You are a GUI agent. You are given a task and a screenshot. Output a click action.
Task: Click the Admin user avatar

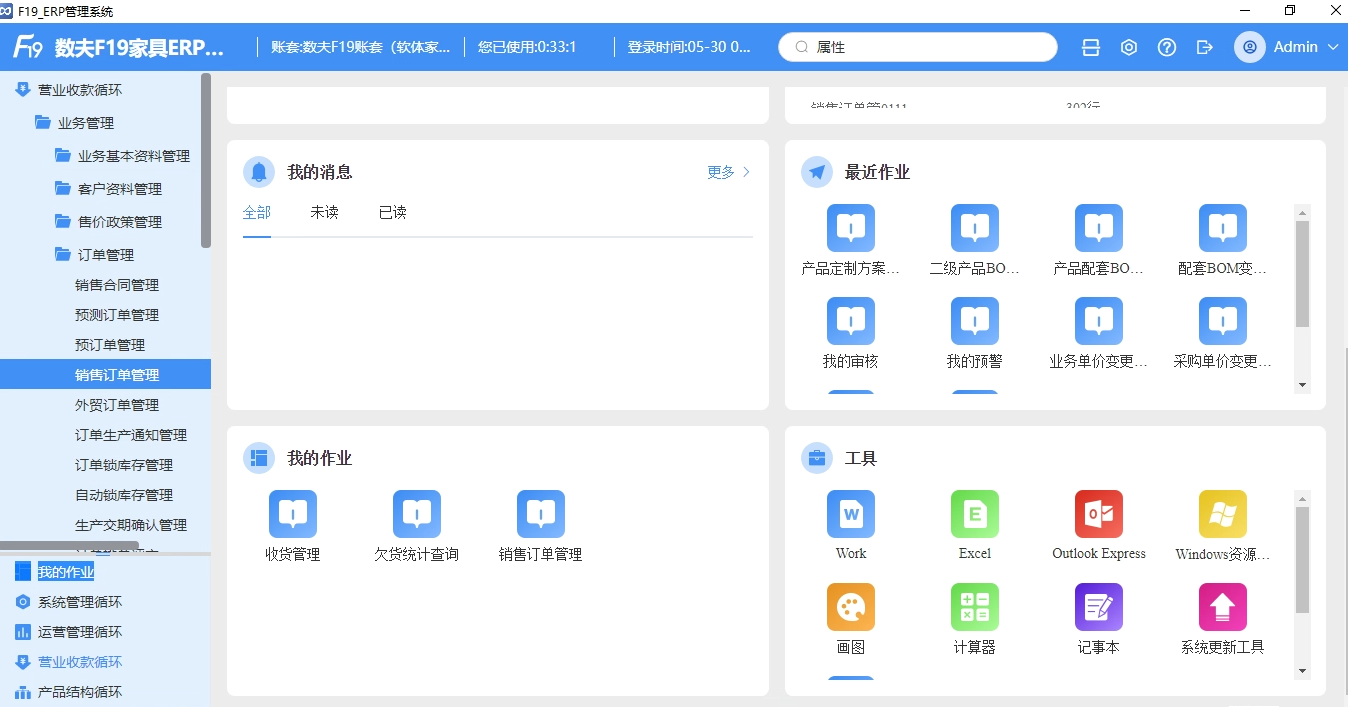click(x=1250, y=47)
